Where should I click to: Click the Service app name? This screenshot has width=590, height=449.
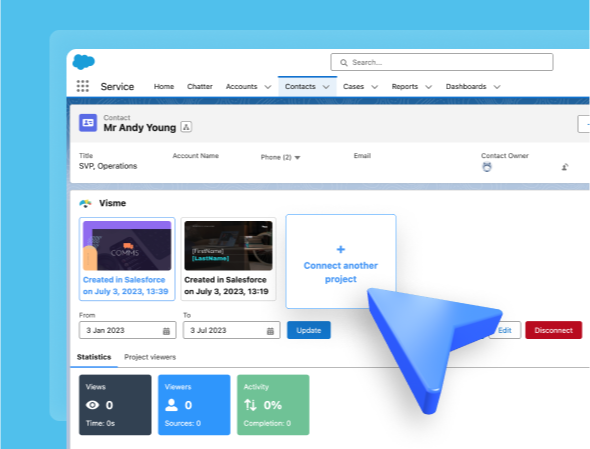tap(117, 87)
